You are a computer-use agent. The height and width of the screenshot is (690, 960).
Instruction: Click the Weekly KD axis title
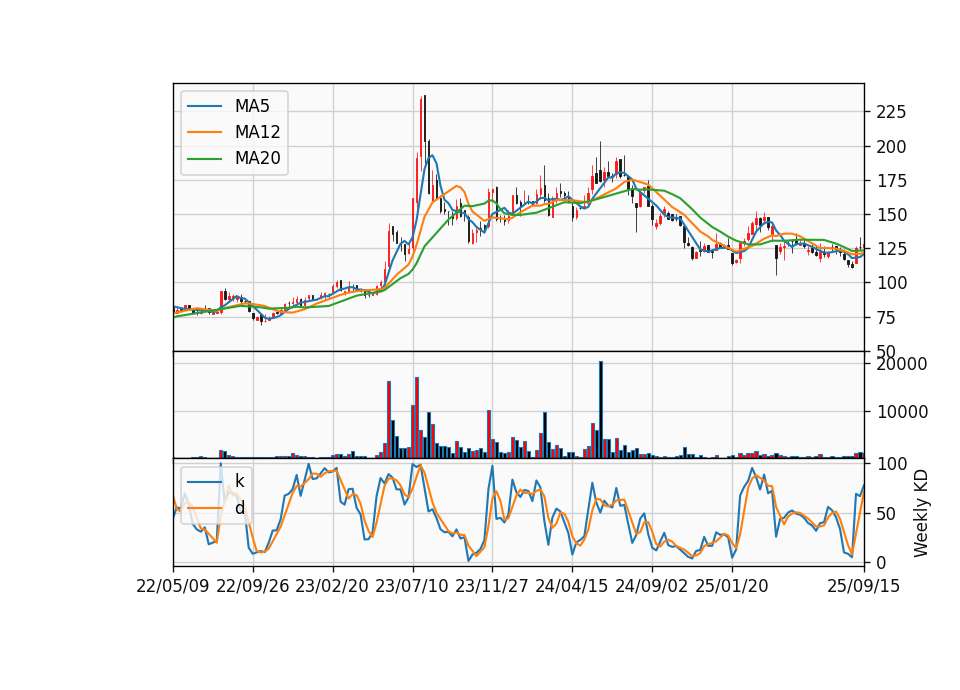click(920, 514)
